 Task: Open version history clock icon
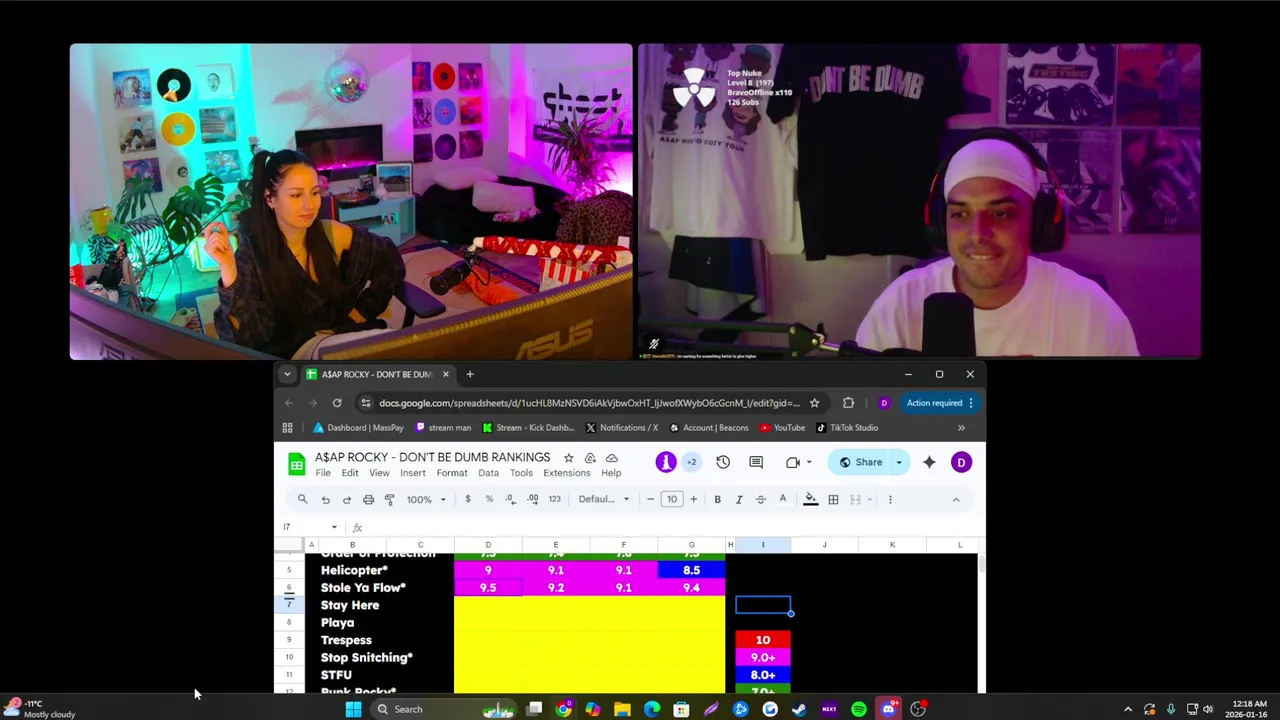tap(723, 462)
